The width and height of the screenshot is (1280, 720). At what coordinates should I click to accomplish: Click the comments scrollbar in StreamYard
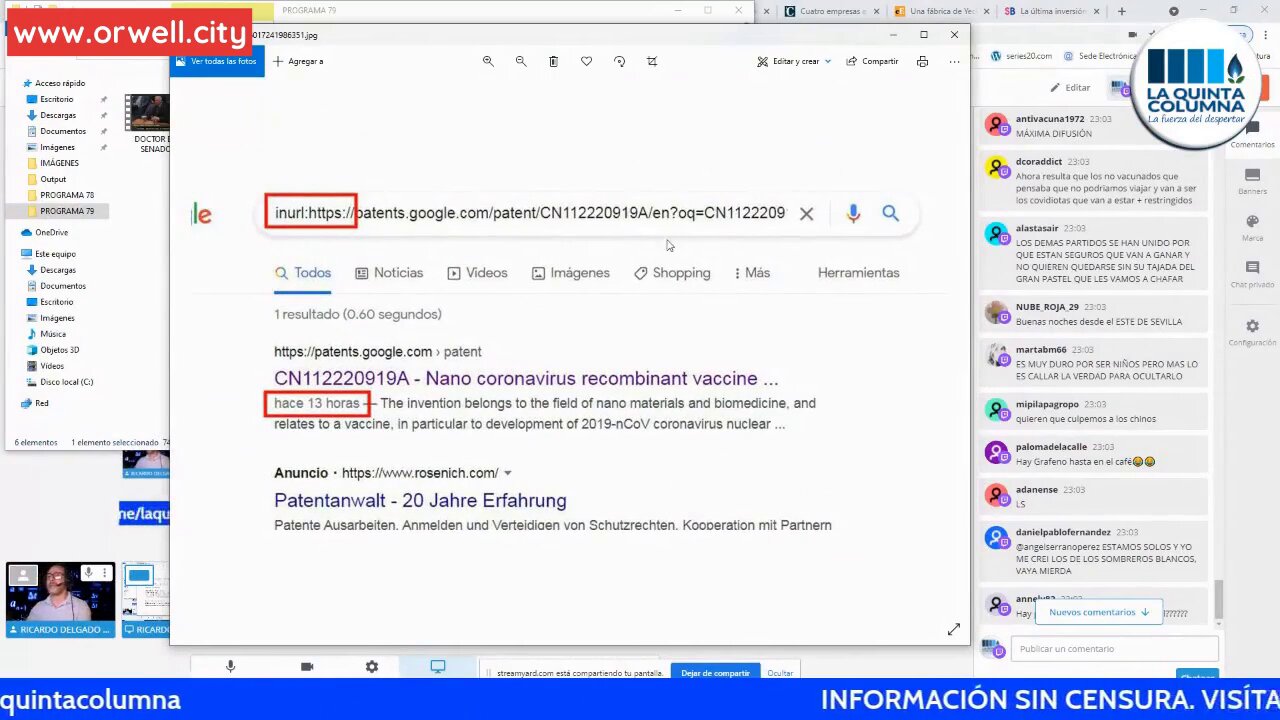(1217, 599)
